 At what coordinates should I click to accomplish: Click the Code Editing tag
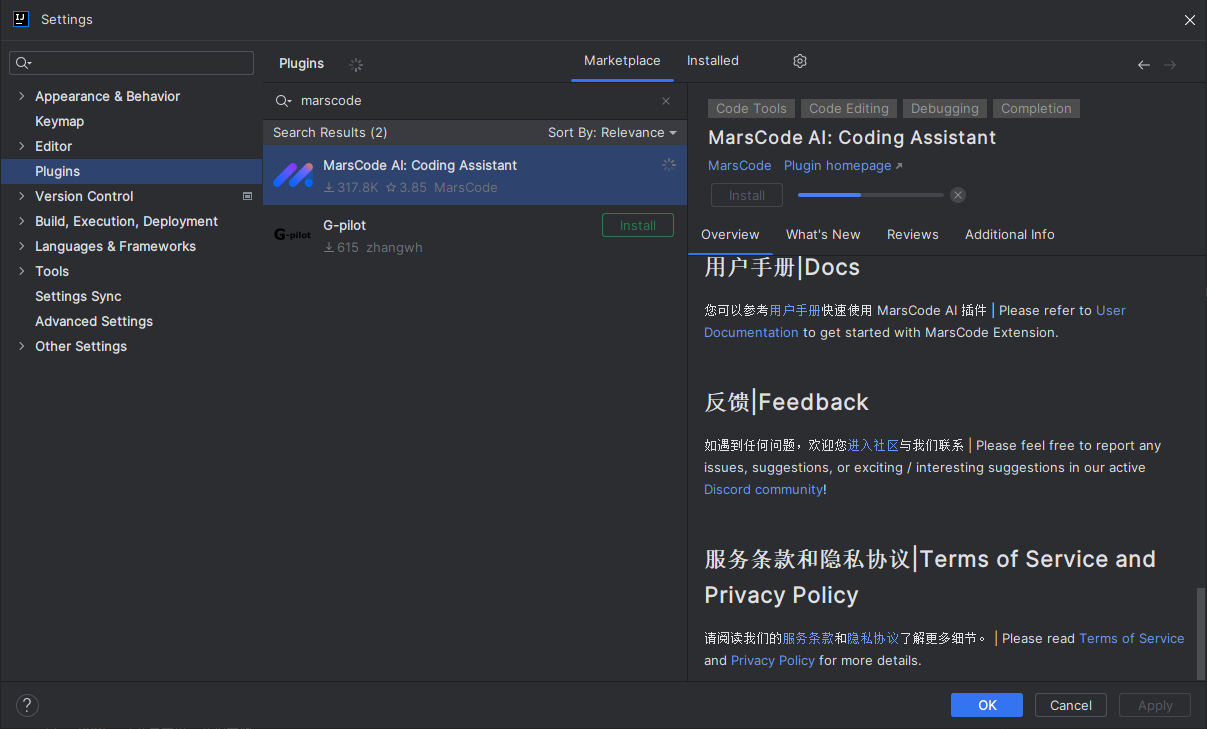[849, 109]
